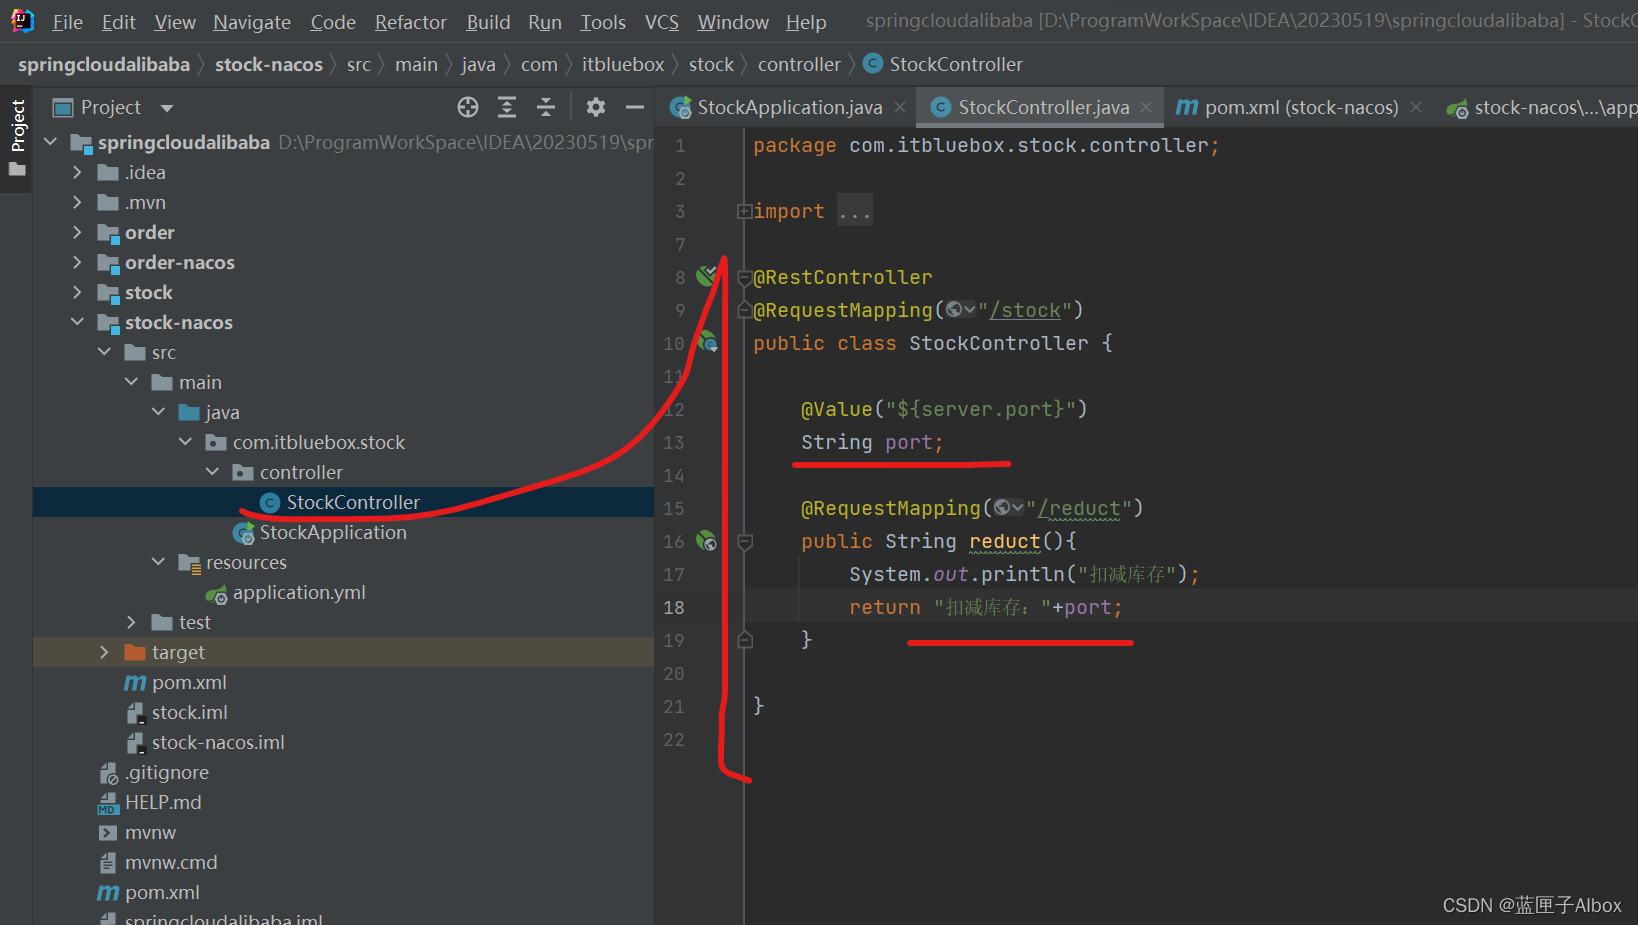Screen dimensions: 1638x925
Task: Open the VCS menu
Action: tap(661, 22)
